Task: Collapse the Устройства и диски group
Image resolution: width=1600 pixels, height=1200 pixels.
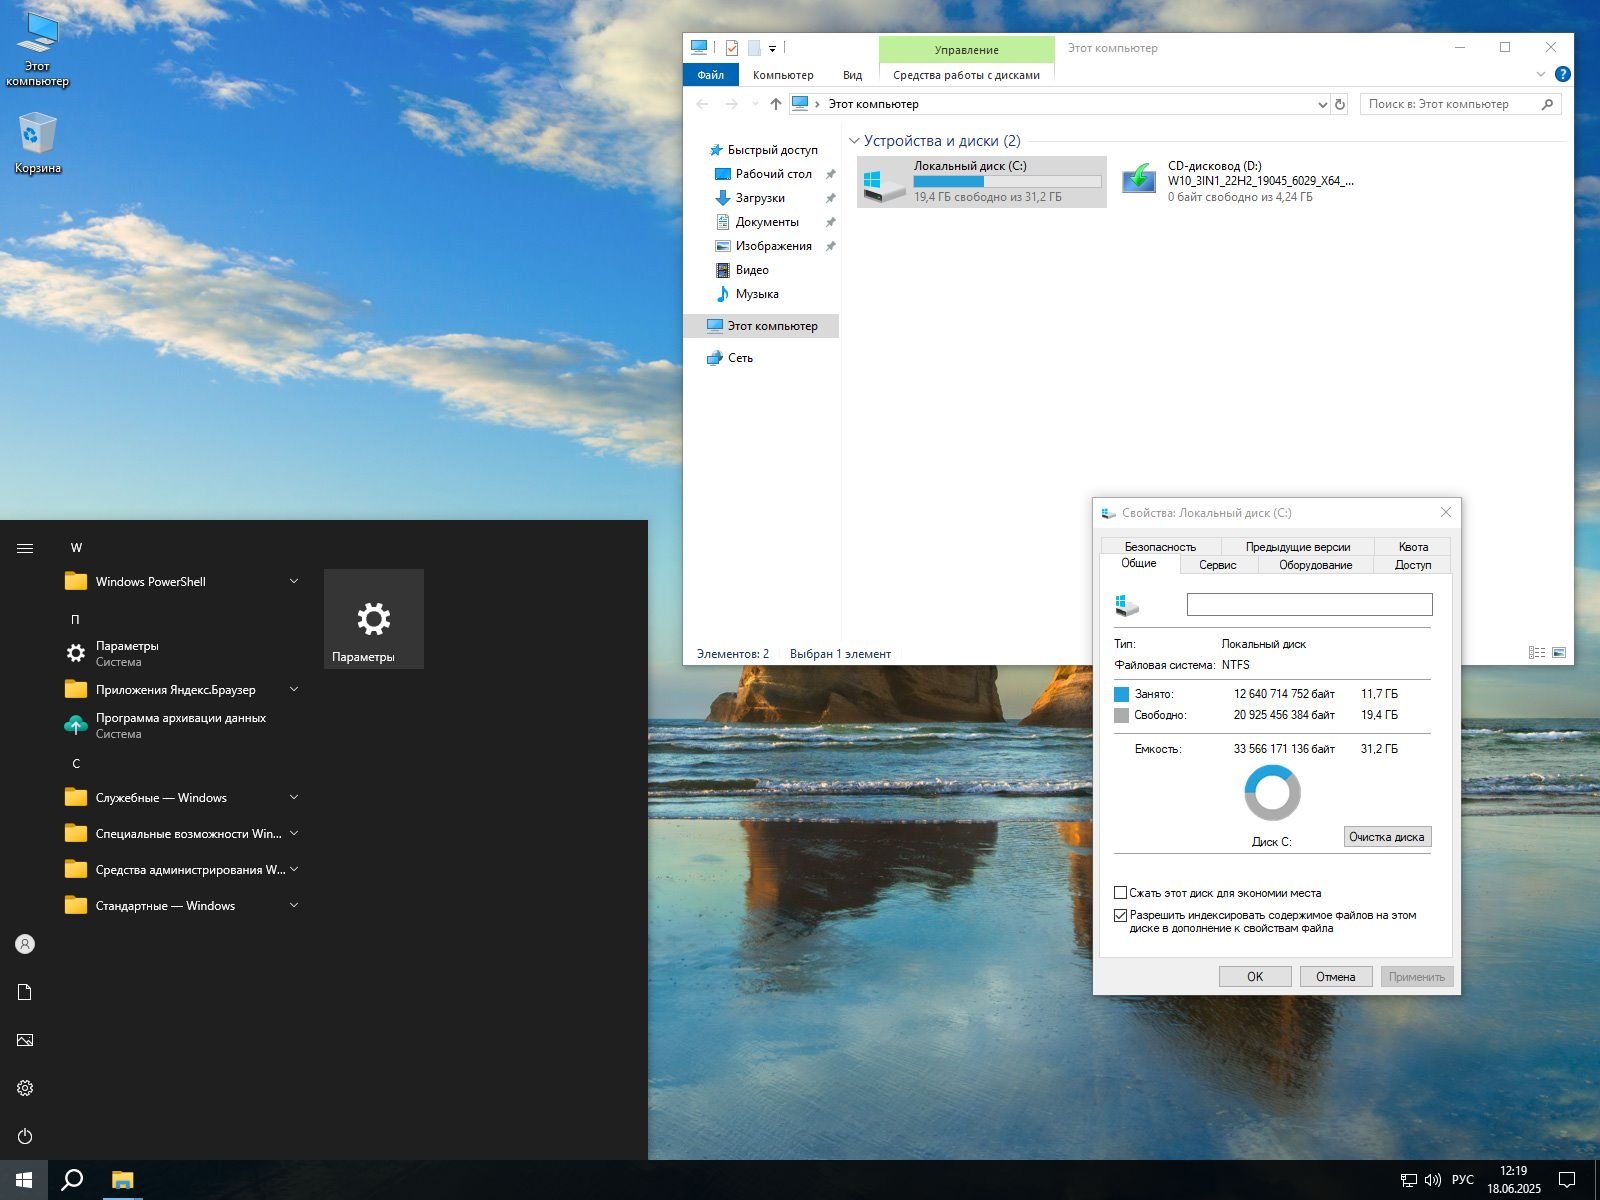Action: click(854, 141)
